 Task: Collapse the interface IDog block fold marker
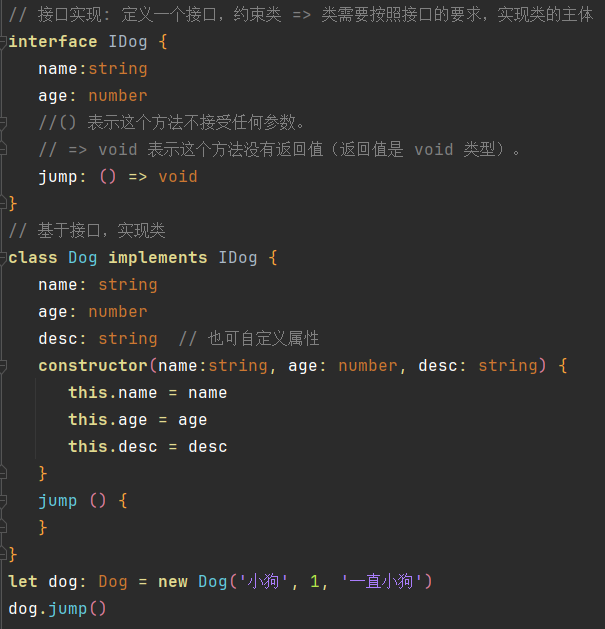click(x=4, y=42)
